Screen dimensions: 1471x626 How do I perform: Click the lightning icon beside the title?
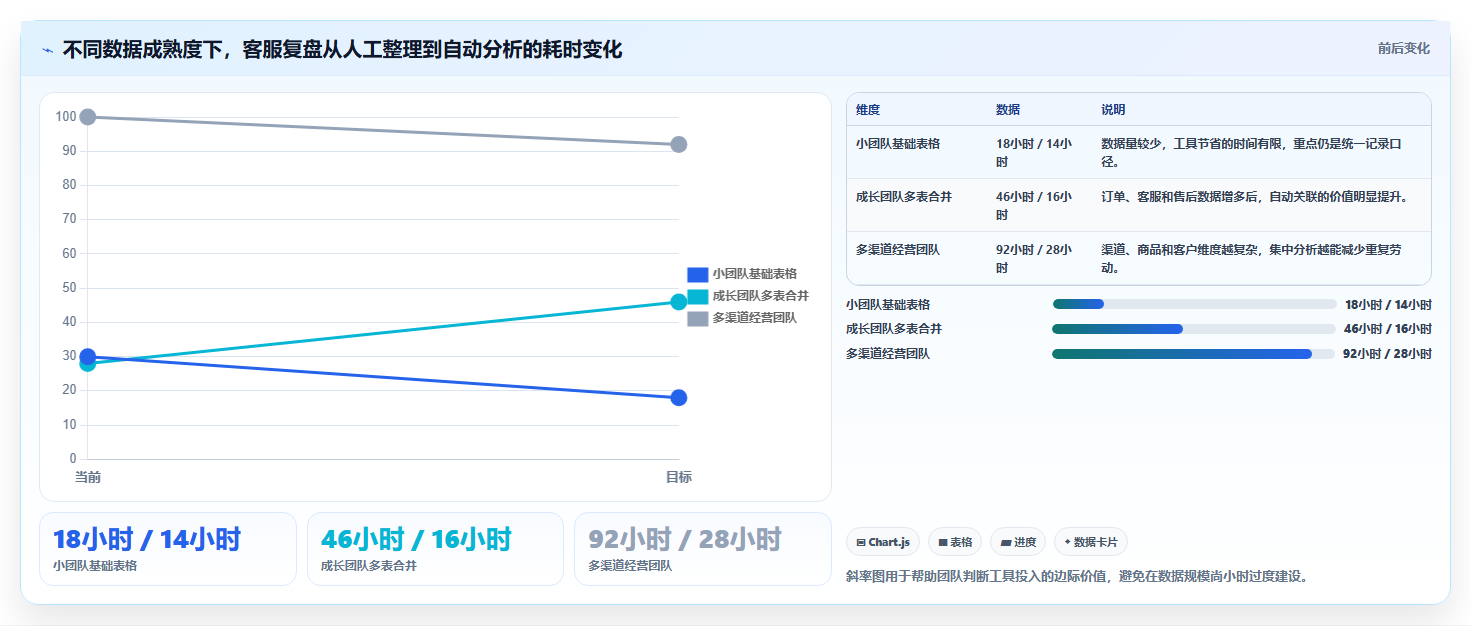48,50
